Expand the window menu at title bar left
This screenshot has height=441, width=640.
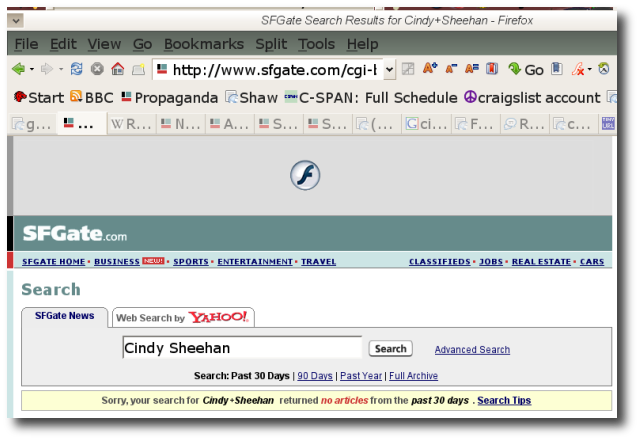[x=16, y=19]
